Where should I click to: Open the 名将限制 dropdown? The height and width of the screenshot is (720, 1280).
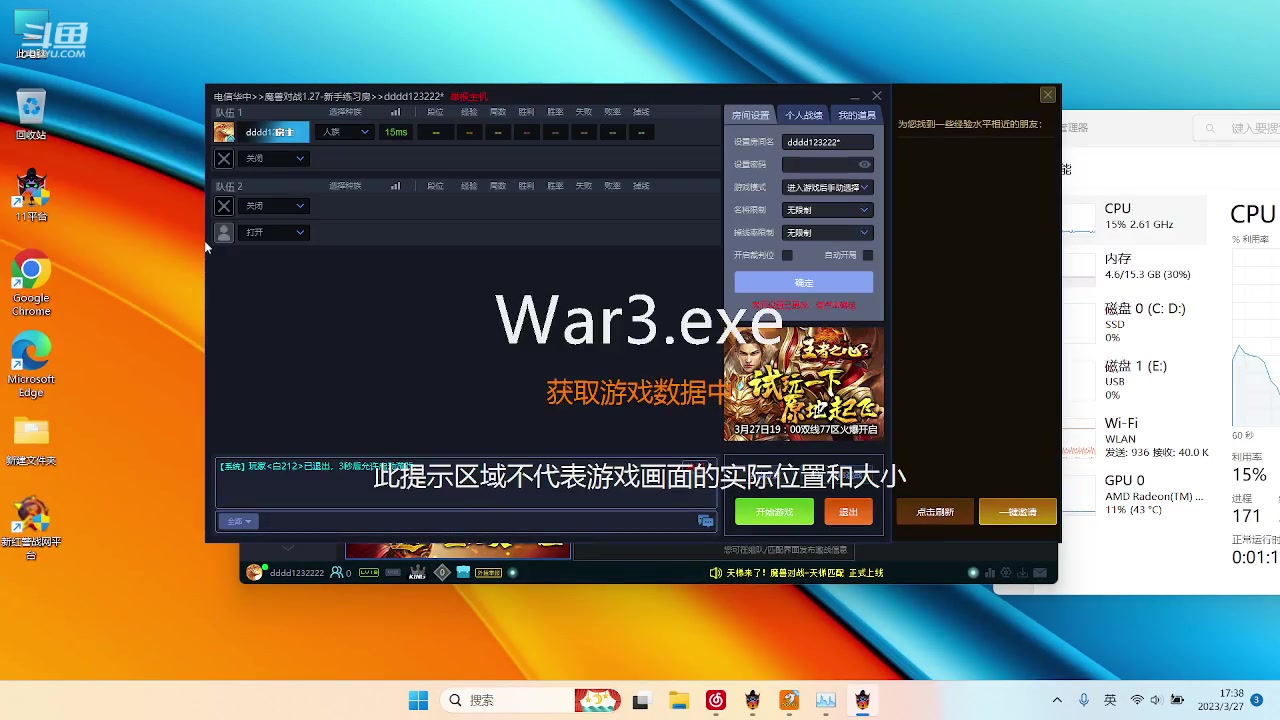pyautogui.click(x=827, y=210)
